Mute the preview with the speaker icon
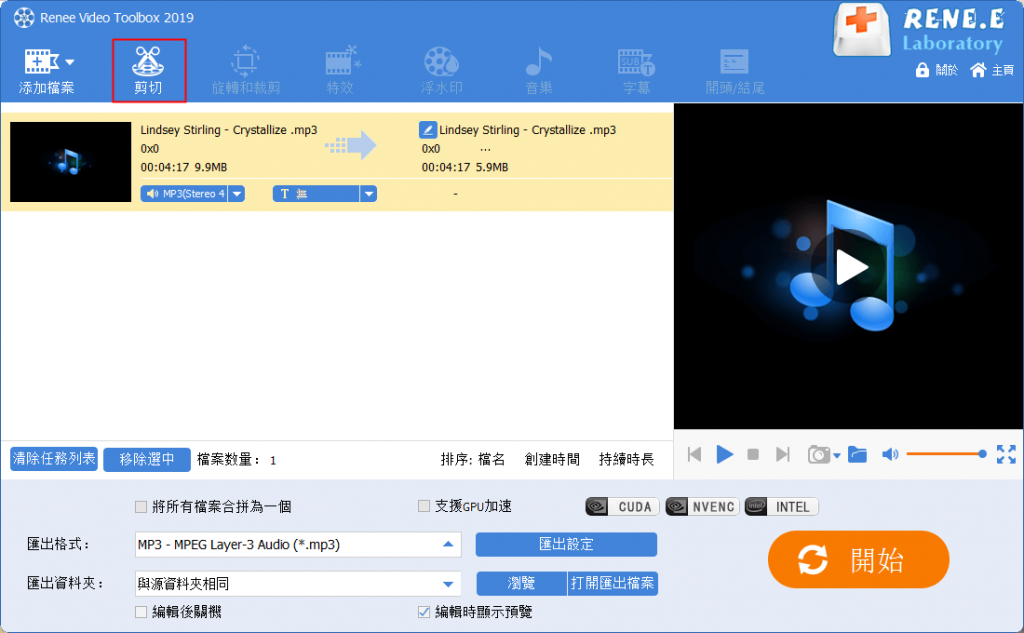 click(890, 454)
